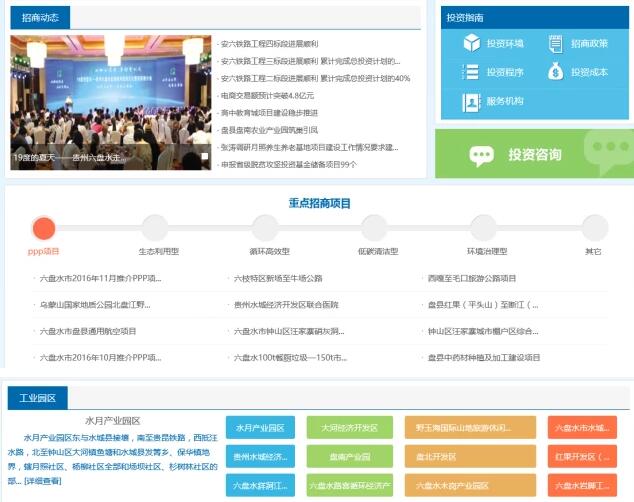The height and width of the screenshot is (502, 634).
Task: Open the 工业园区 tab header
Action: [x=38, y=398]
